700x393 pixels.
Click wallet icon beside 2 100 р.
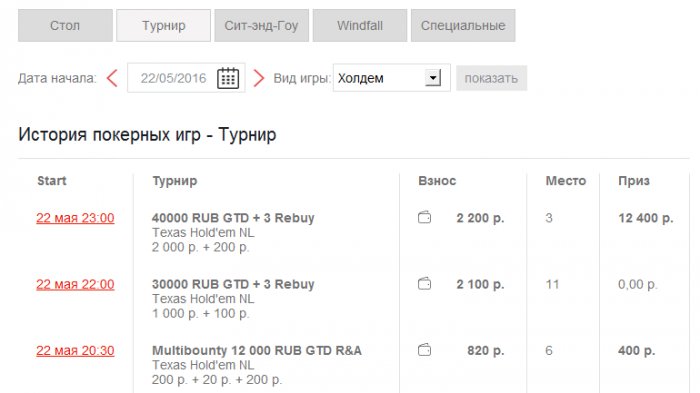pos(425,283)
